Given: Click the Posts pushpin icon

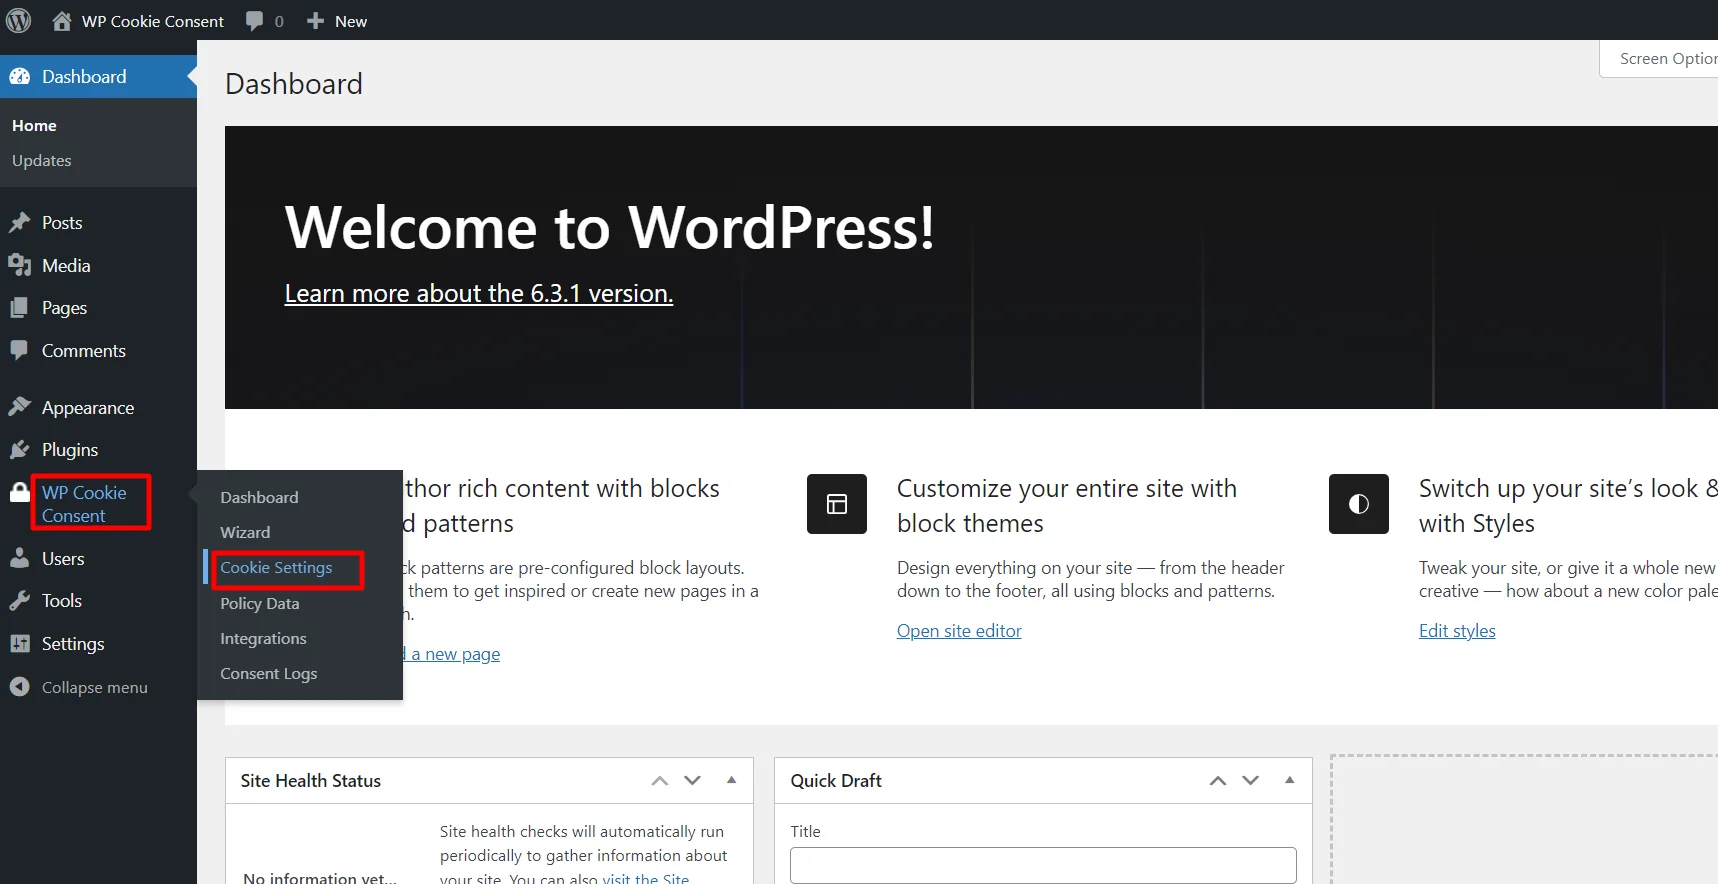Looking at the screenshot, I should pyautogui.click(x=20, y=223).
